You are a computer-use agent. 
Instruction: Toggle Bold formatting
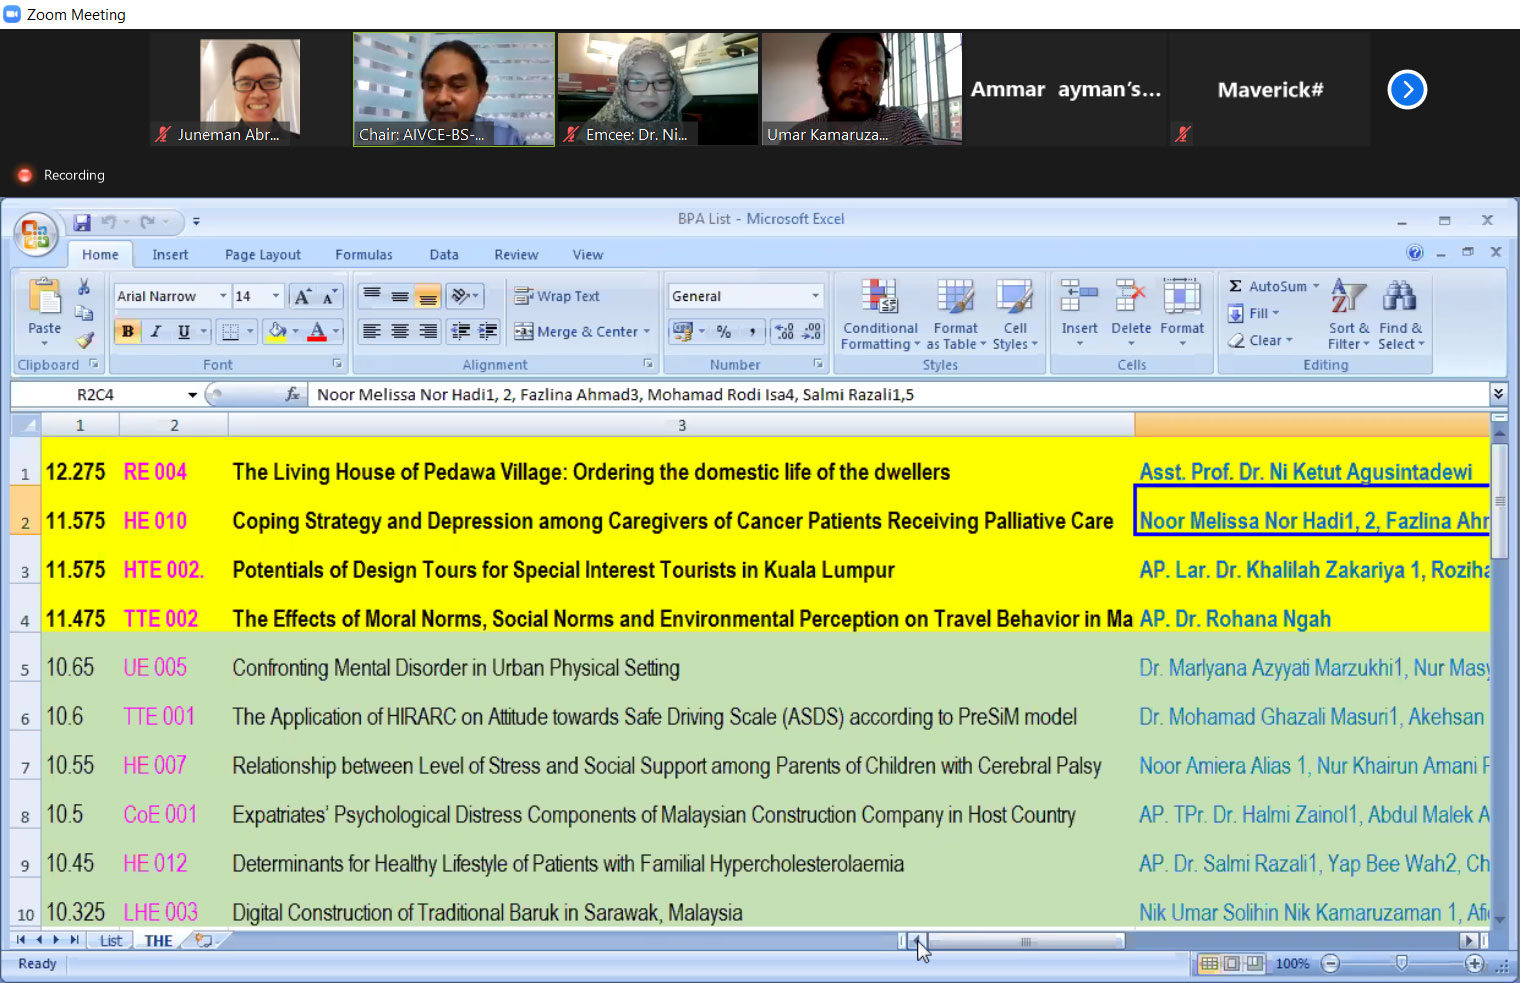click(x=128, y=331)
